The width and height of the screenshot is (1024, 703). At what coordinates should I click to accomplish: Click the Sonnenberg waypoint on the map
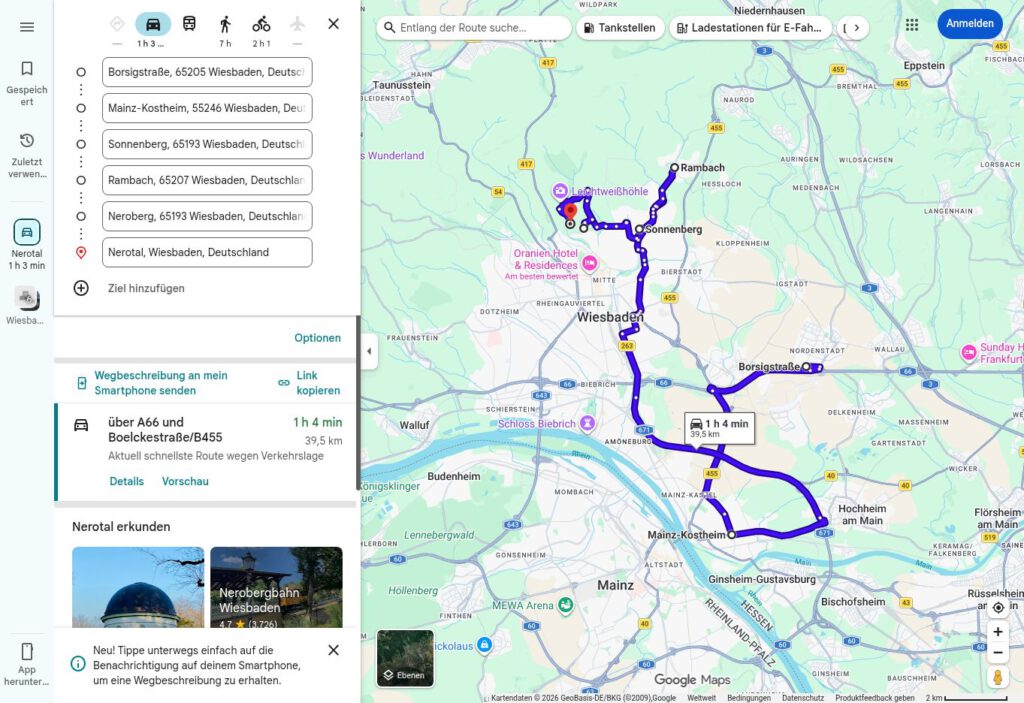(639, 229)
